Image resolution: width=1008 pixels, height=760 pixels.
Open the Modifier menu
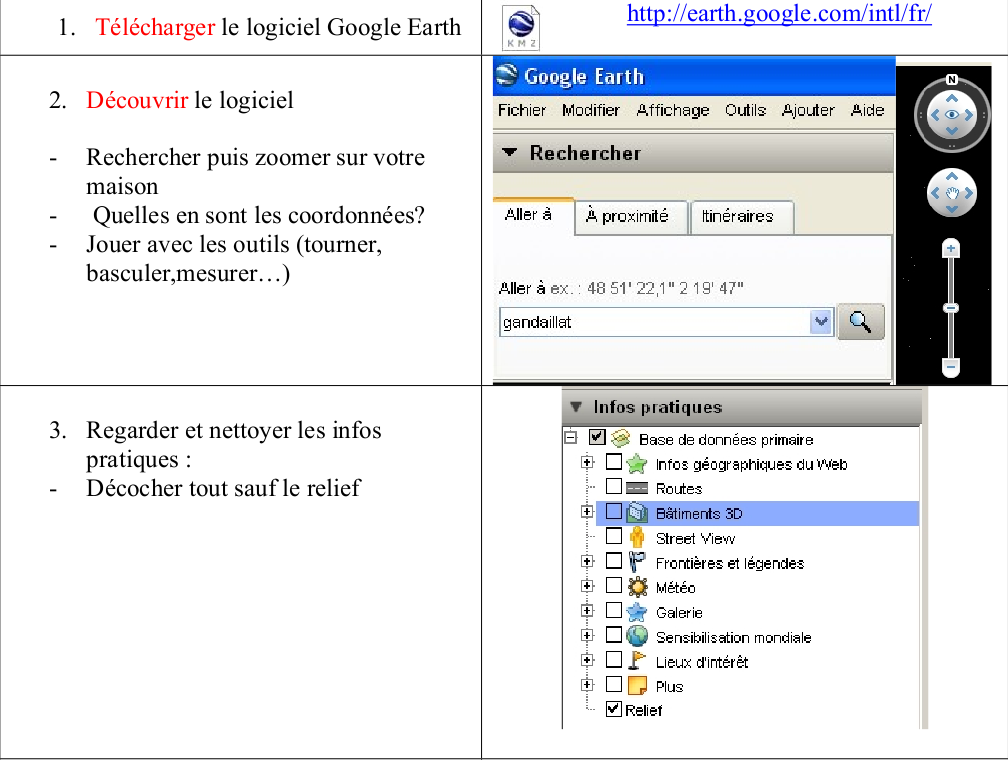click(591, 111)
